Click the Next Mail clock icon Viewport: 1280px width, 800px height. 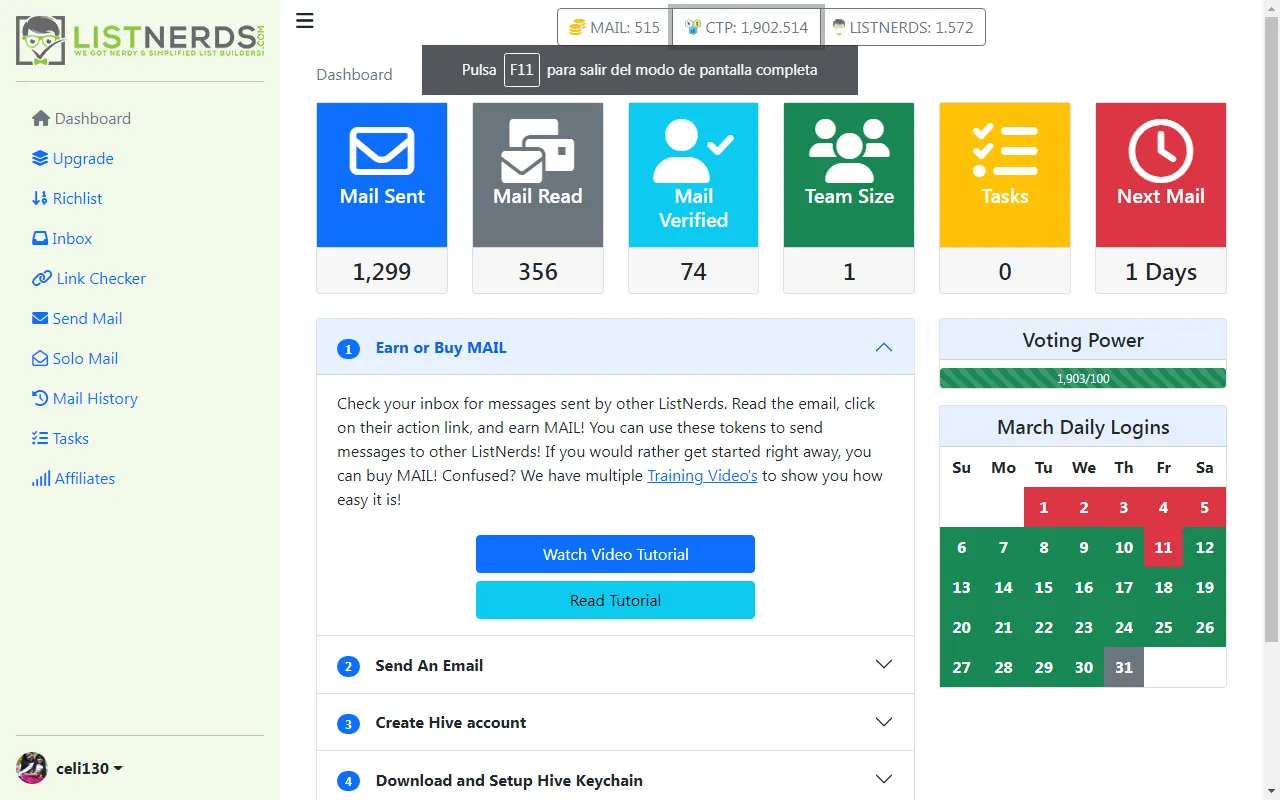1161,151
